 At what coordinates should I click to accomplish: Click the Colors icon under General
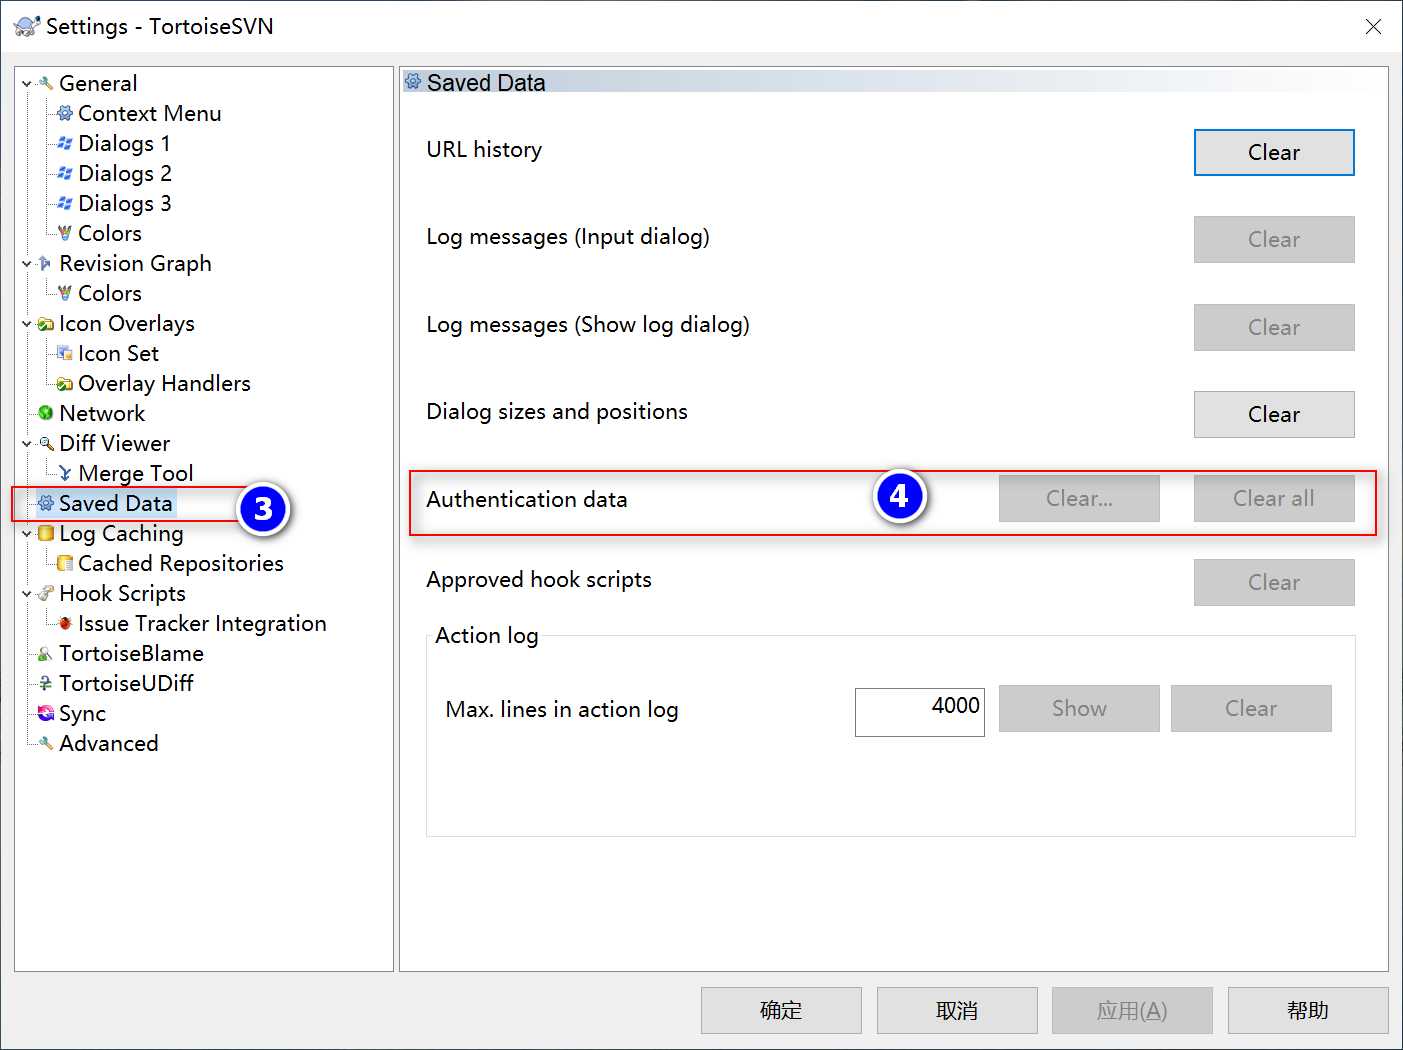click(x=65, y=233)
